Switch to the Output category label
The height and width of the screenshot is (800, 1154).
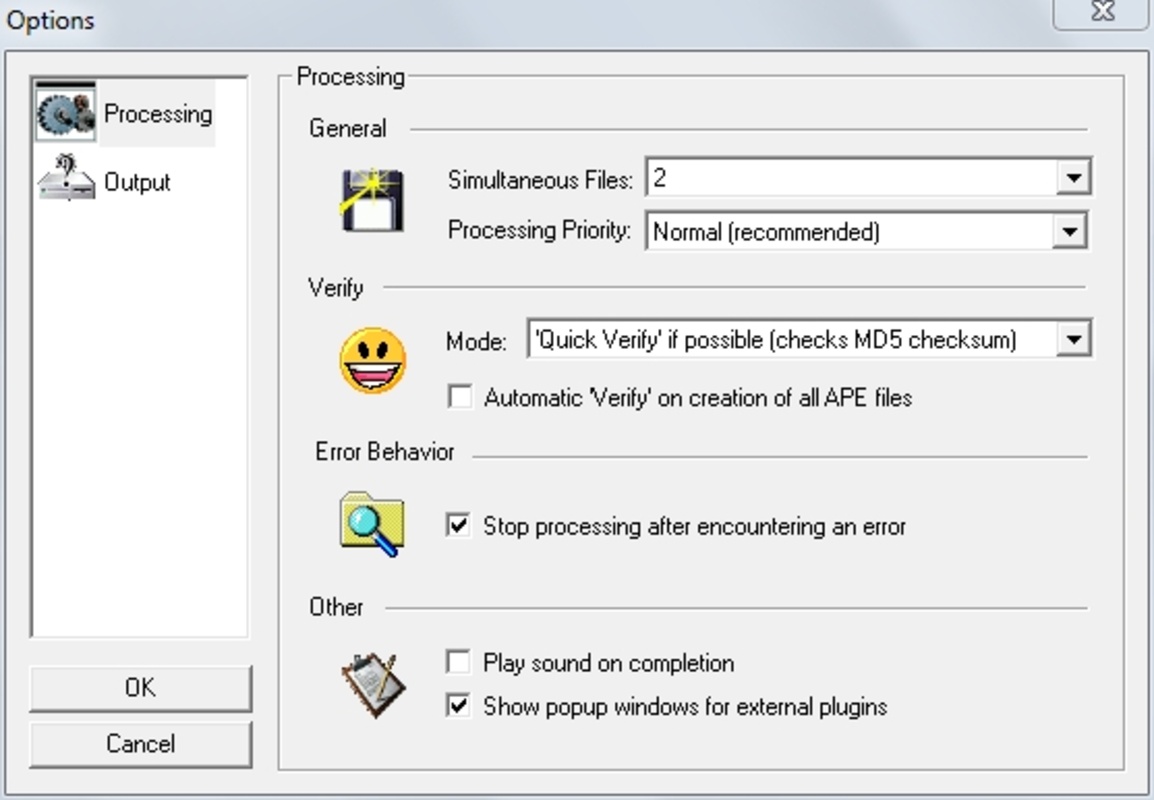(137, 182)
